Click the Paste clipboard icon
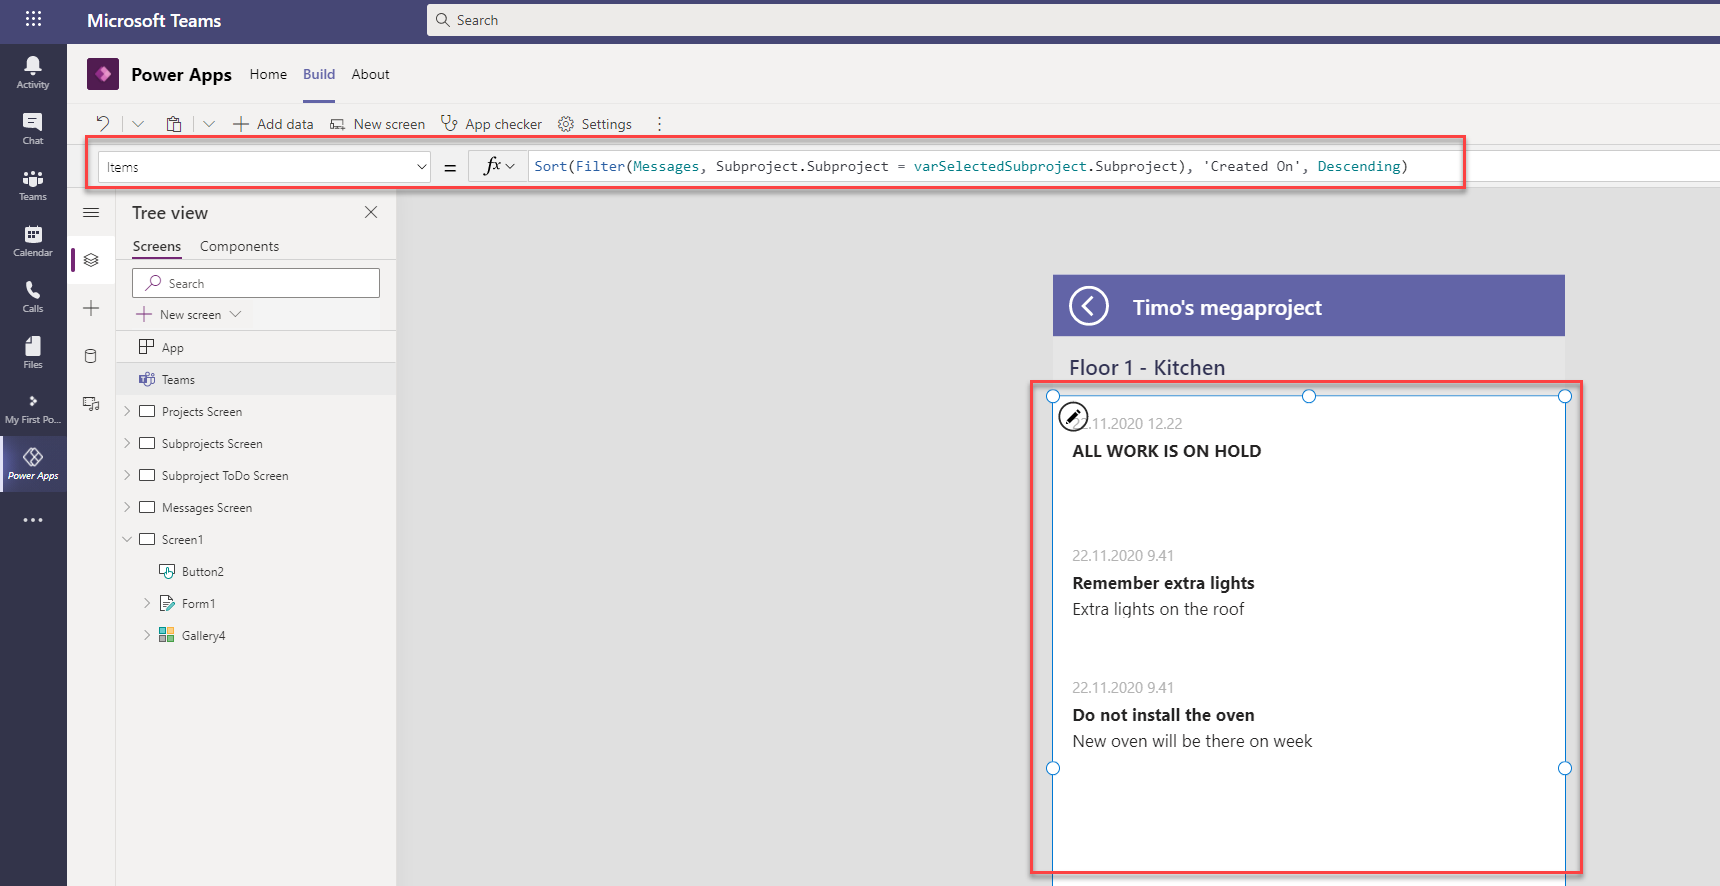Image resolution: width=1720 pixels, height=886 pixels. pos(174,124)
